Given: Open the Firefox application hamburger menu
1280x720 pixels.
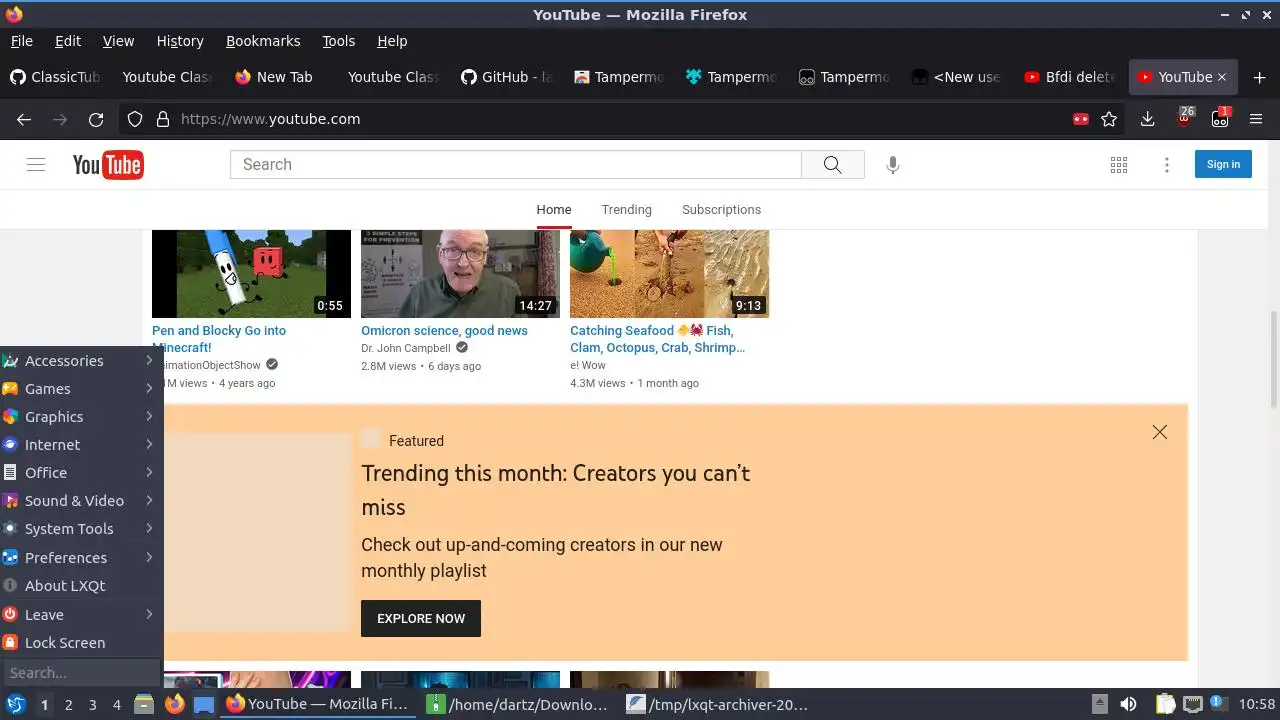Looking at the screenshot, I should coord(1256,119).
